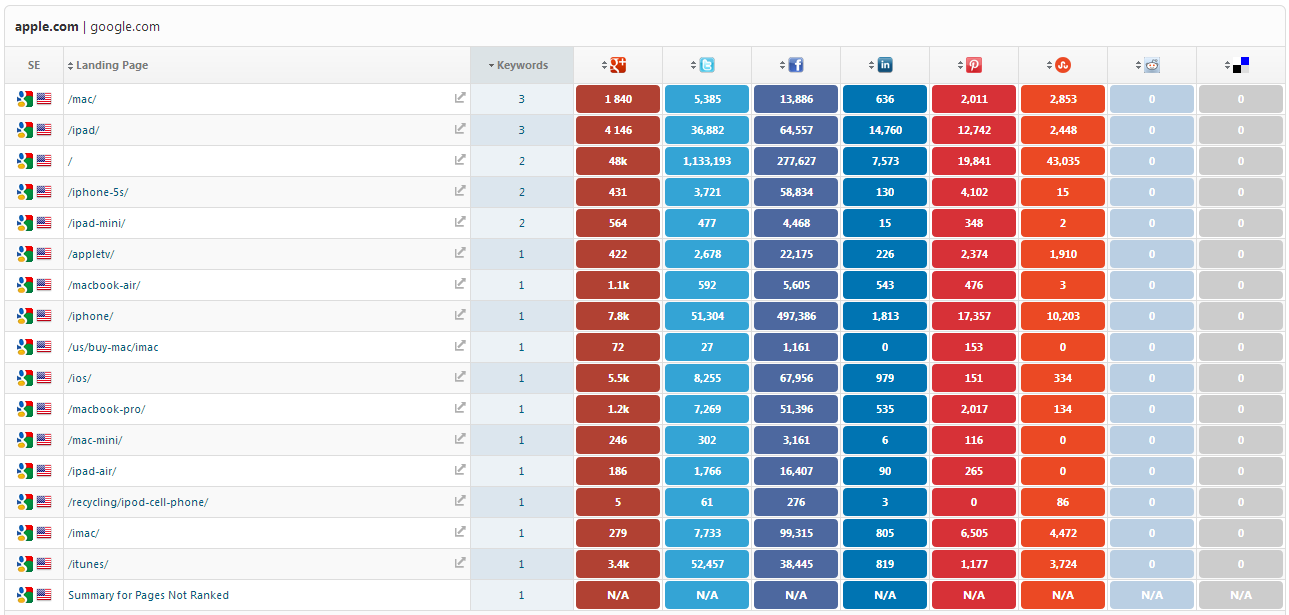This screenshot has height=615, width=1289.
Task: Click Facebook count 497,386 for /iphone/
Action: pos(796,316)
